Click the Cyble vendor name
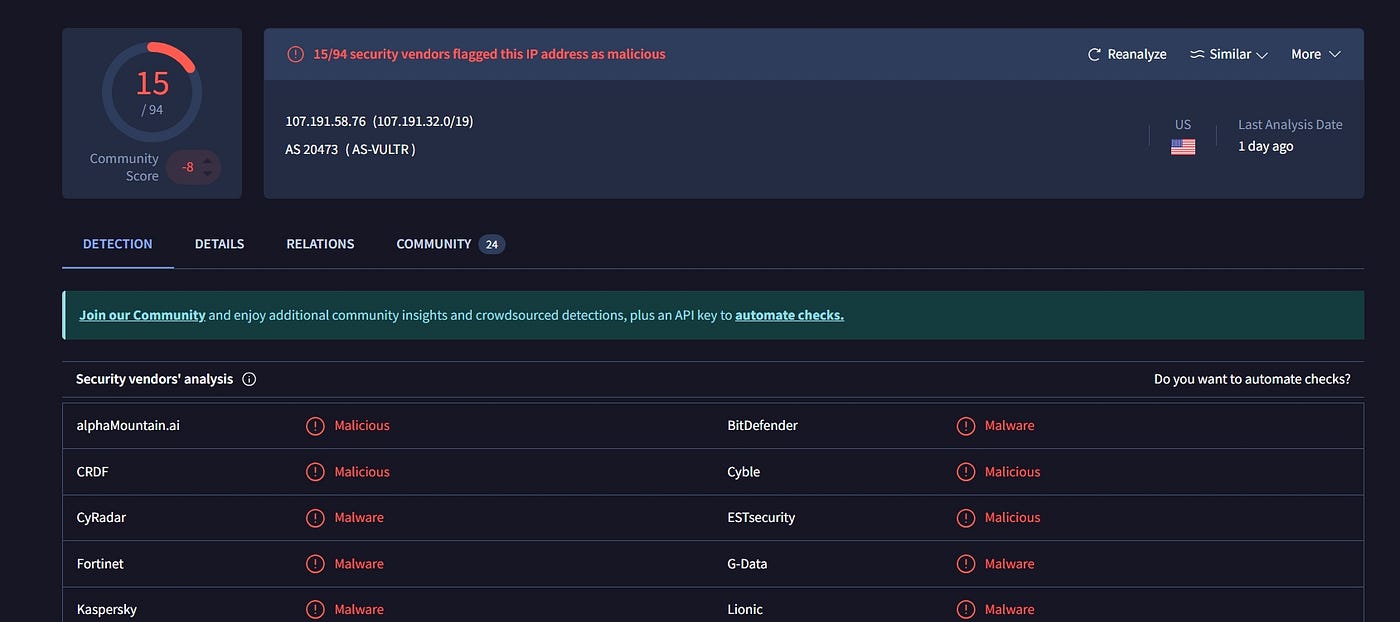The image size is (1400, 622). 744,472
